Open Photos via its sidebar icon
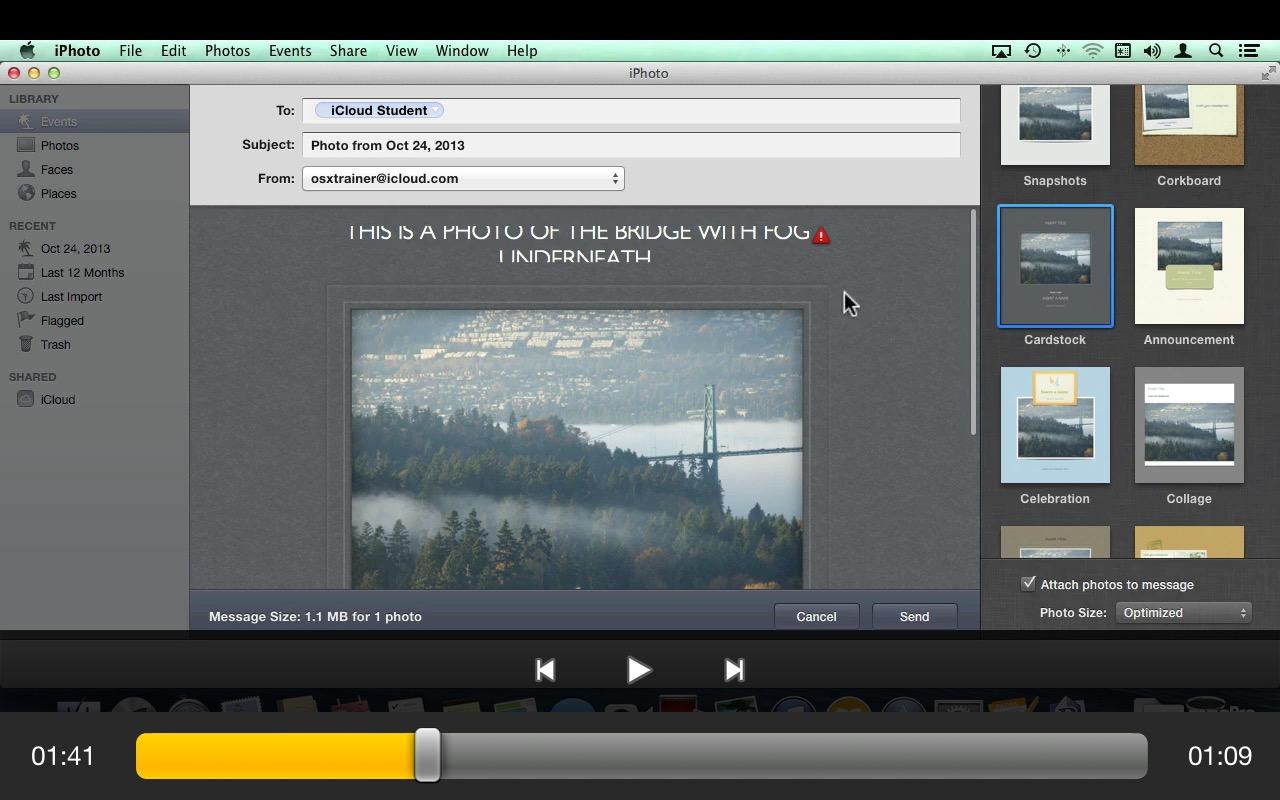This screenshot has height=800, width=1280. point(26,146)
